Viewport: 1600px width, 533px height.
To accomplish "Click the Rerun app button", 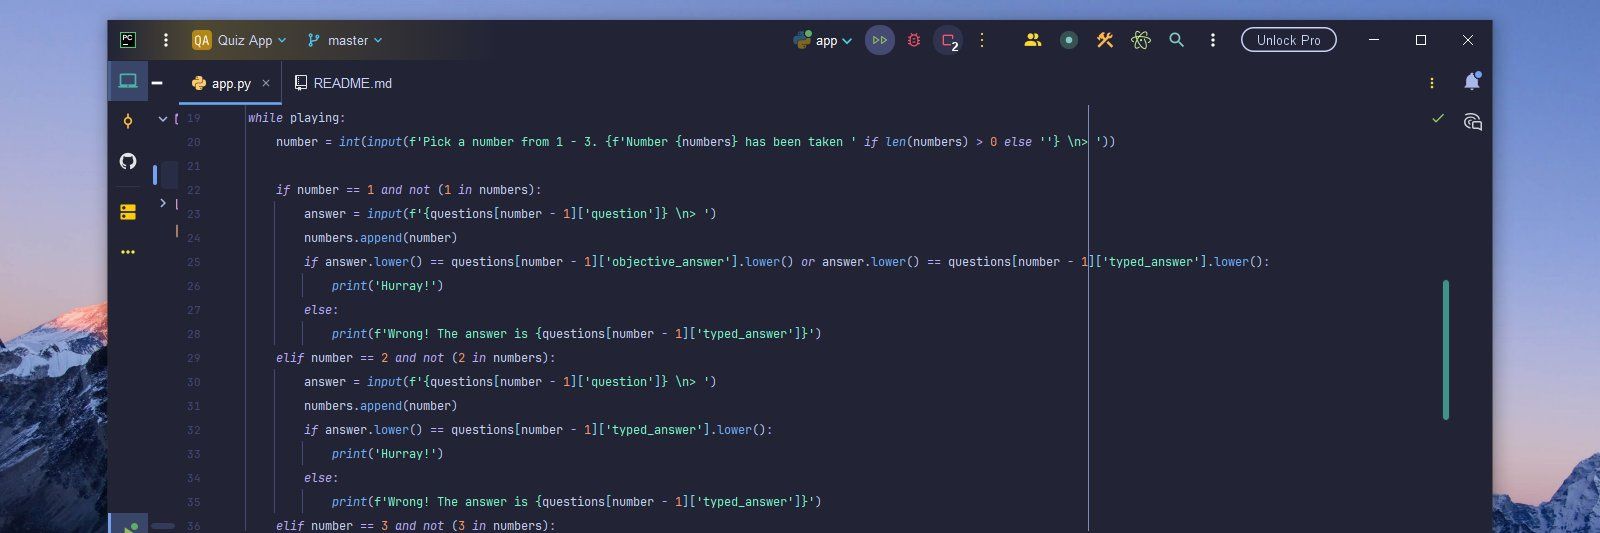I will click(879, 40).
